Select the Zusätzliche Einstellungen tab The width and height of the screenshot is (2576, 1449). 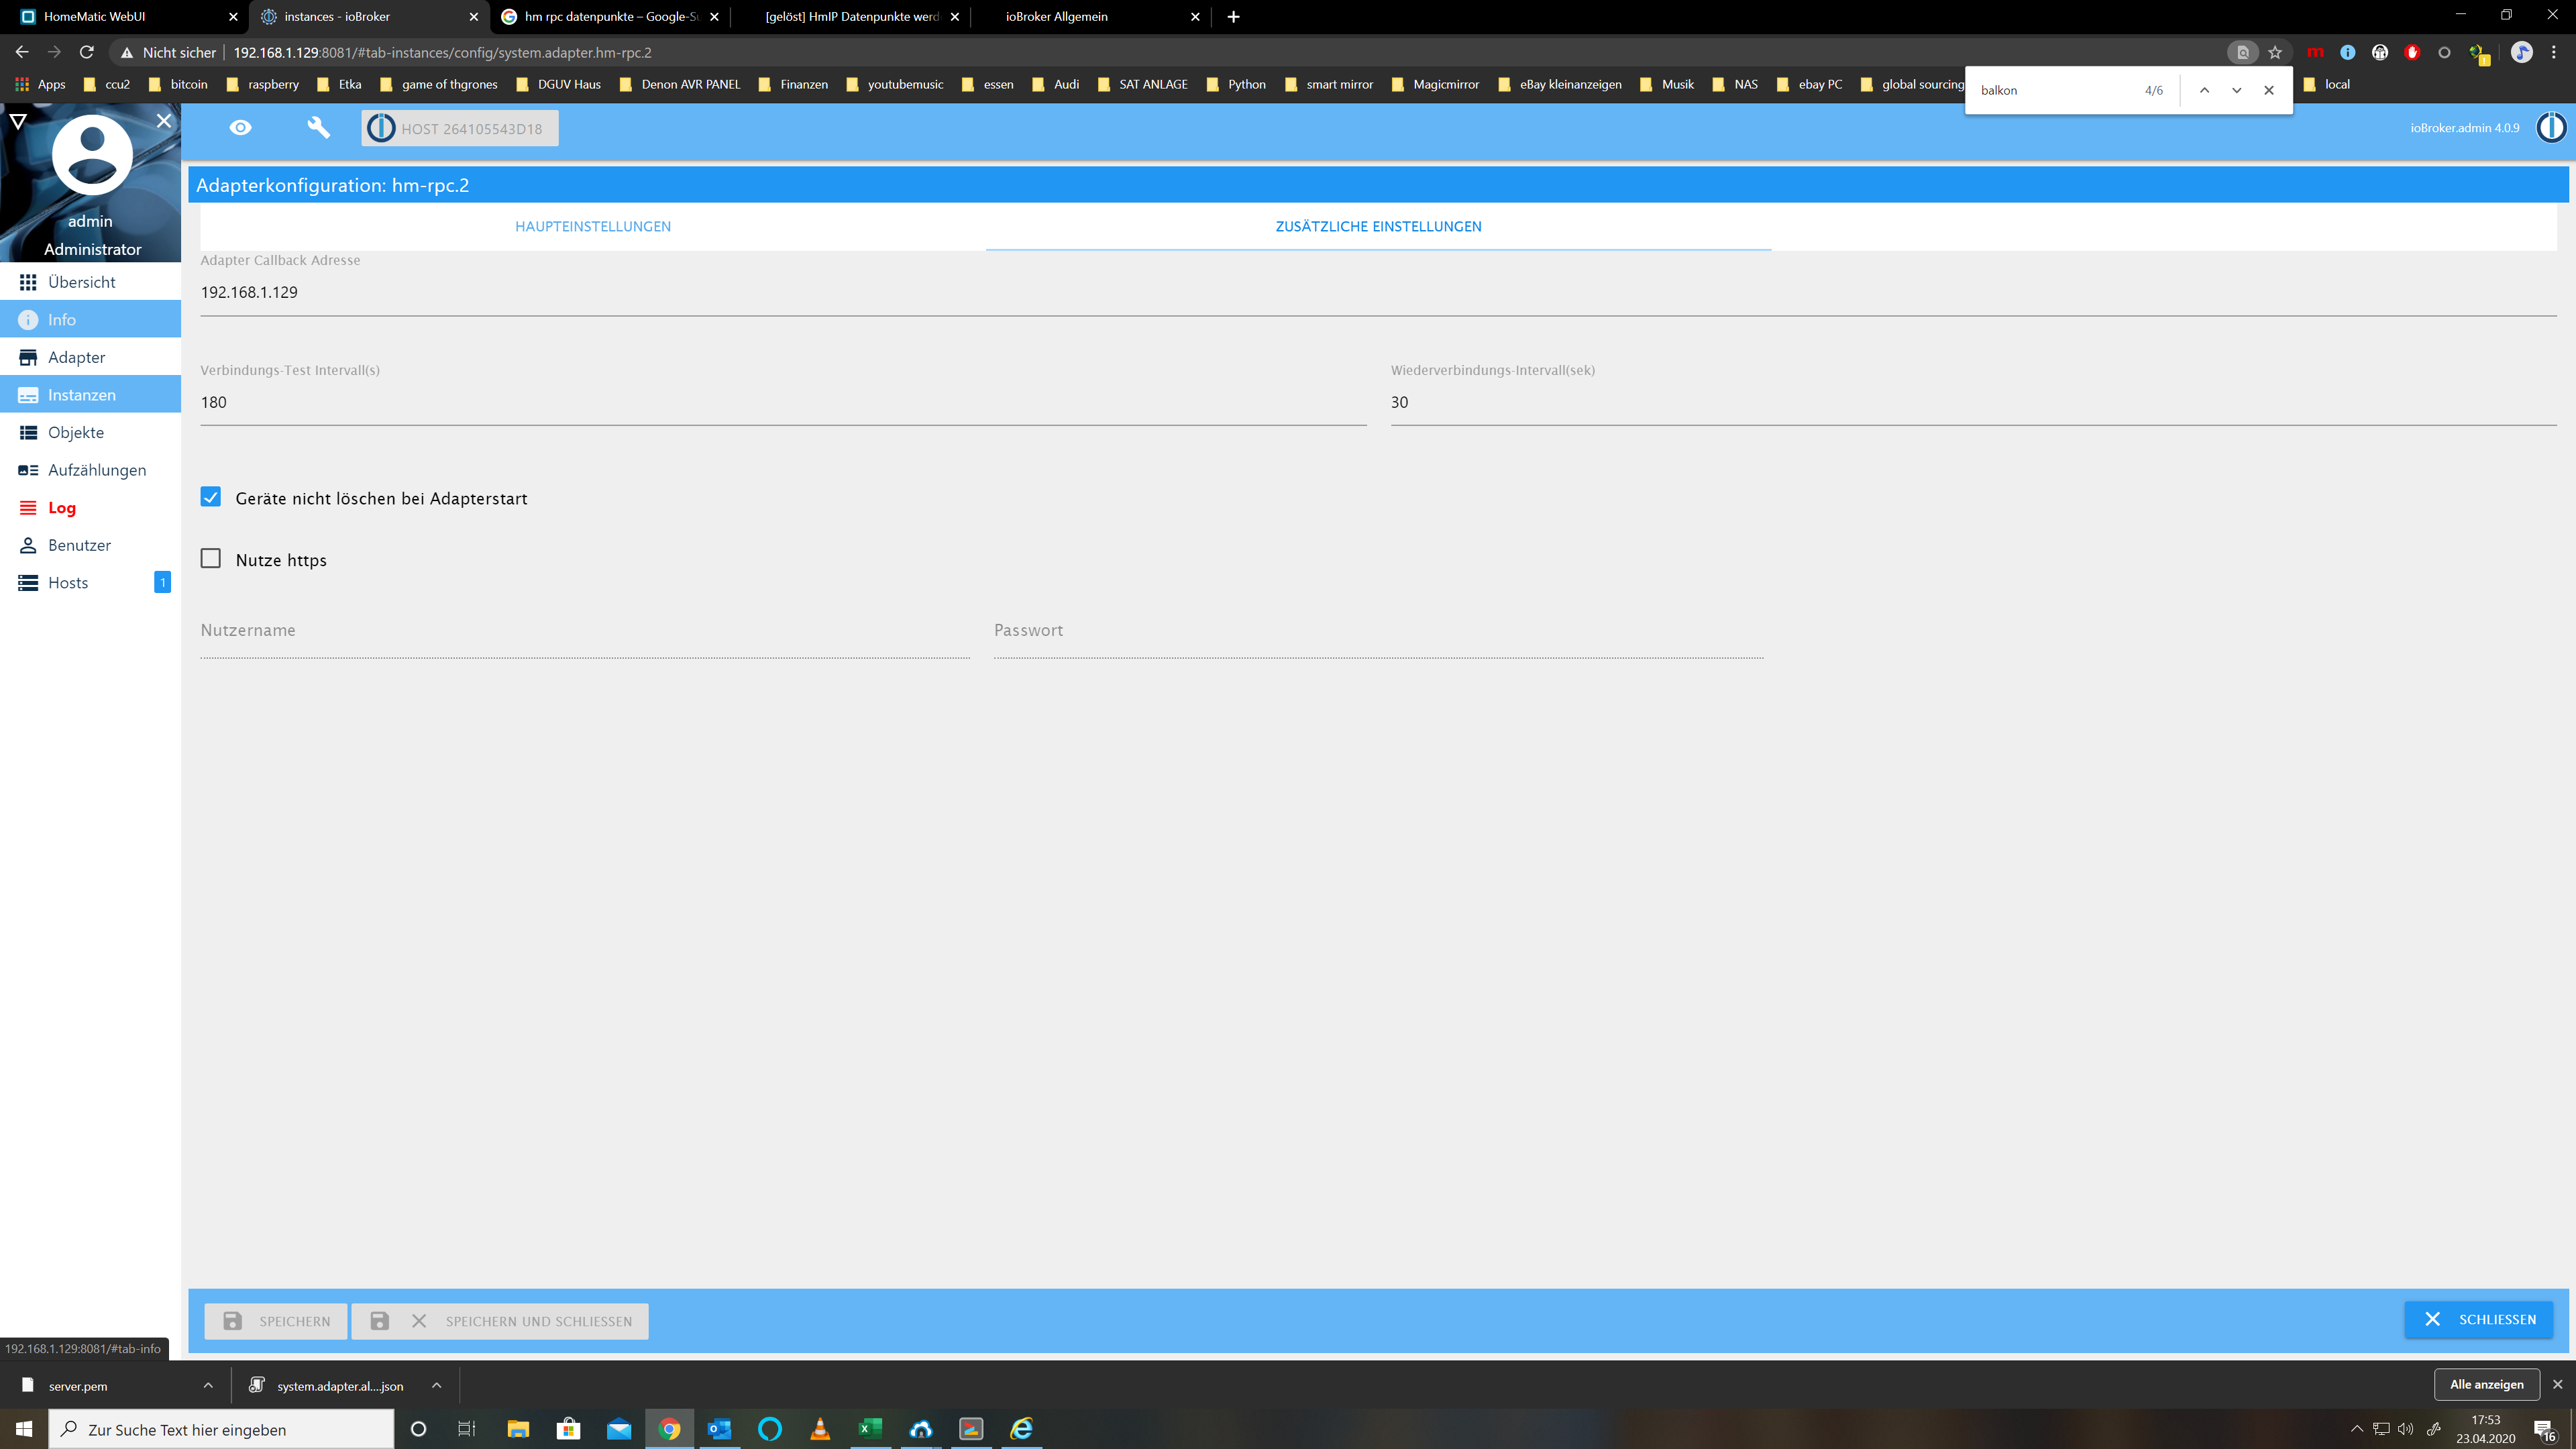1378,227
